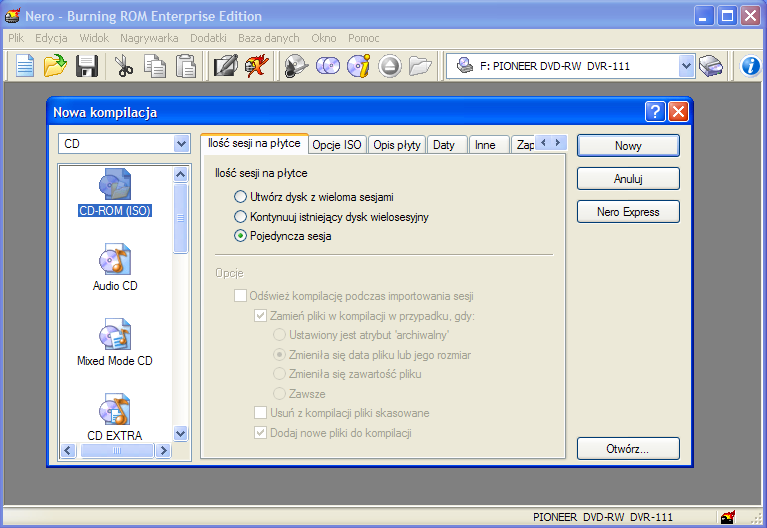767x528 pixels.
Task: Click the Otwórz... button
Action: (x=628, y=449)
